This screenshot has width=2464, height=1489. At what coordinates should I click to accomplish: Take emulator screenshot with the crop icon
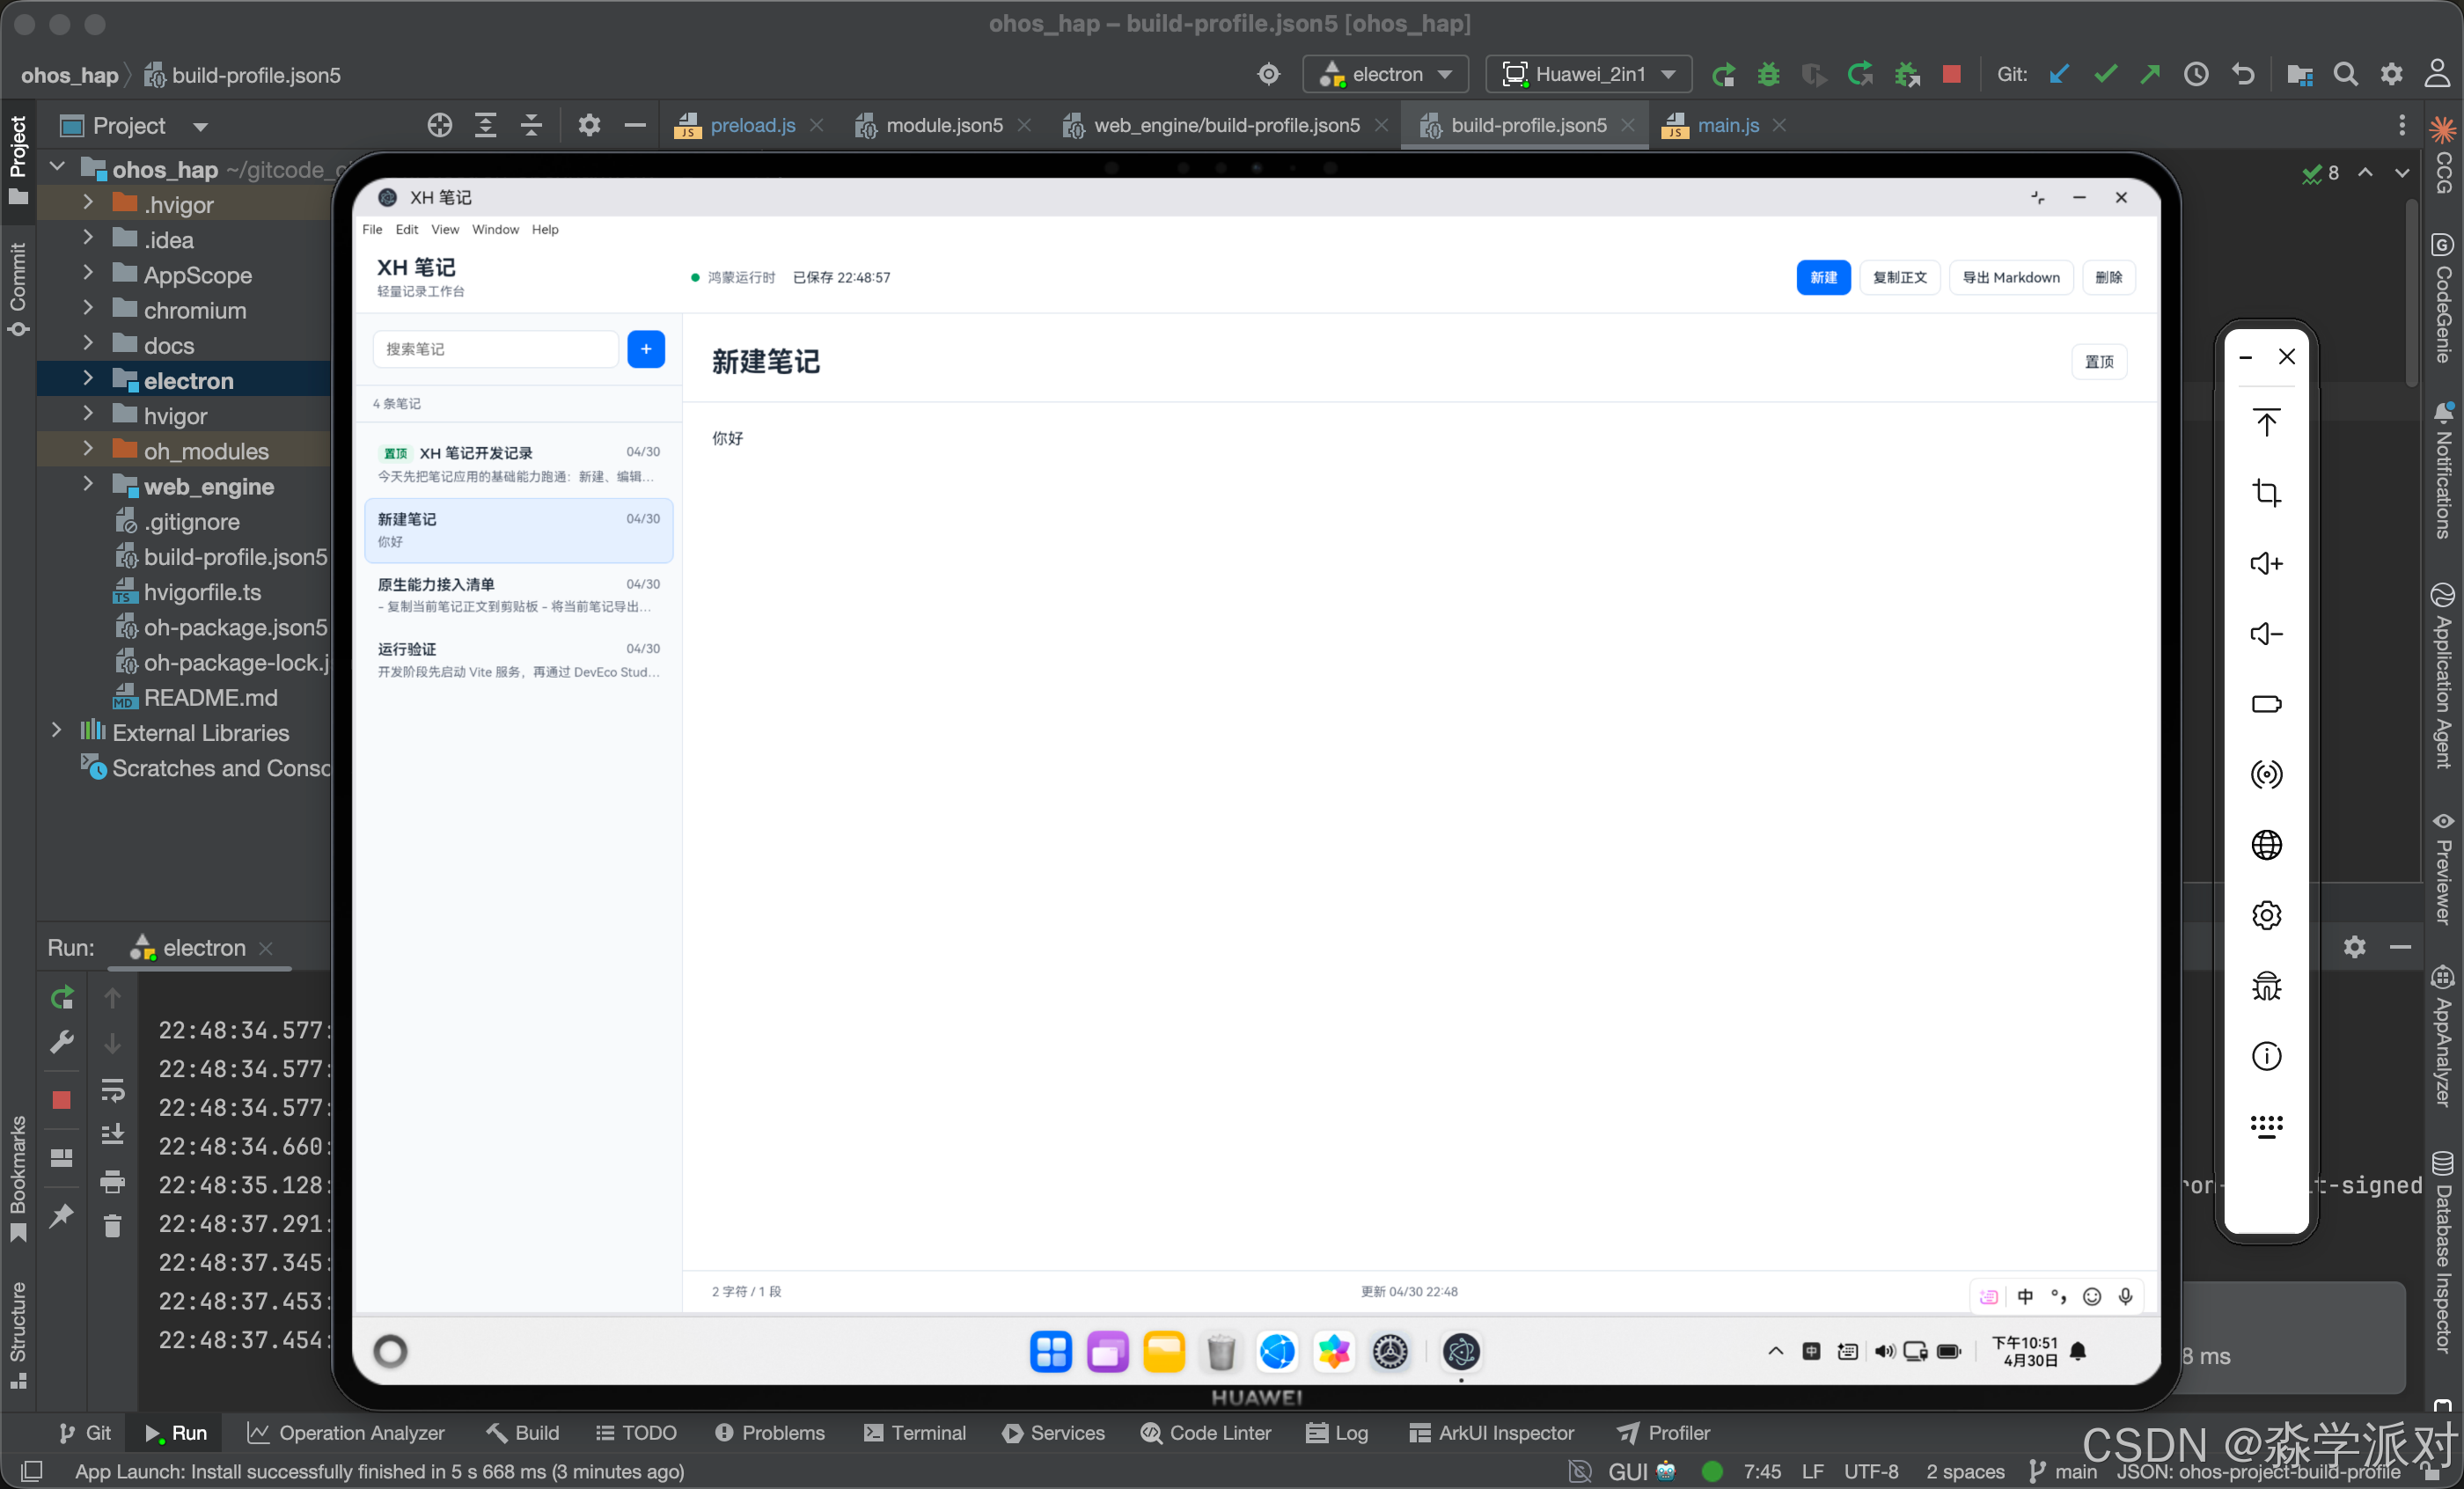[2266, 493]
